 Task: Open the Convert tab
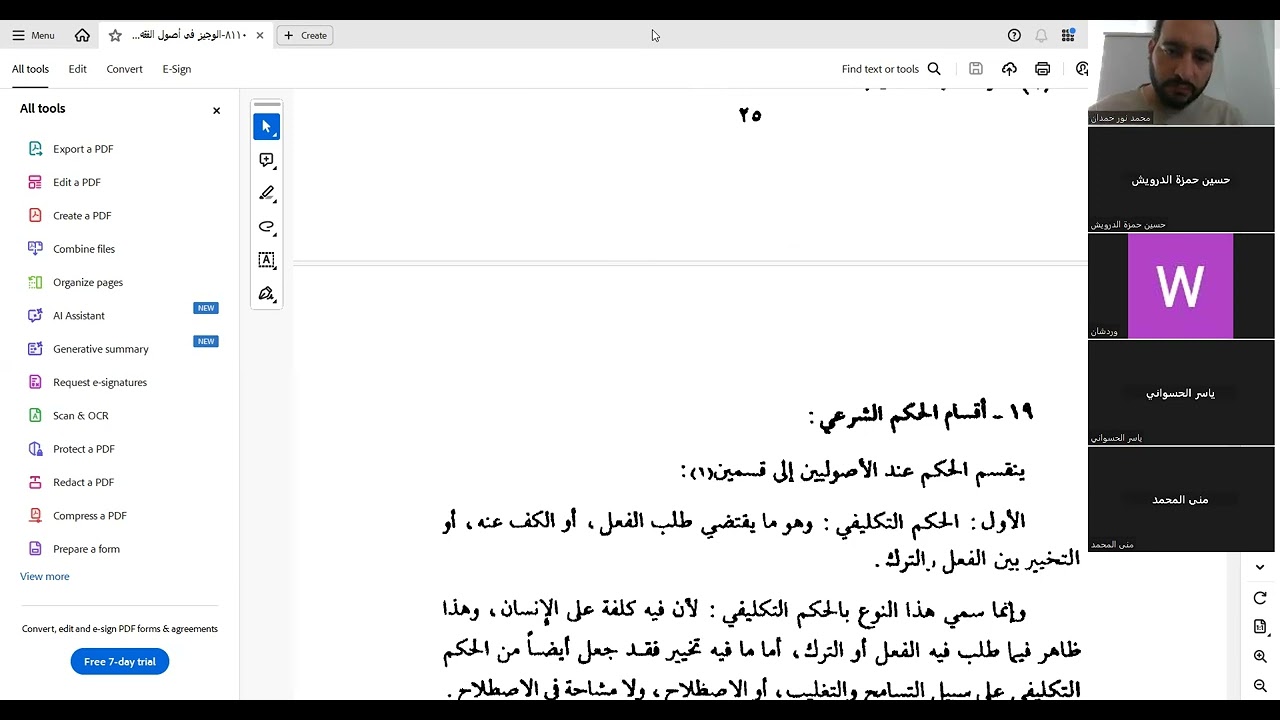pos(125,69)
